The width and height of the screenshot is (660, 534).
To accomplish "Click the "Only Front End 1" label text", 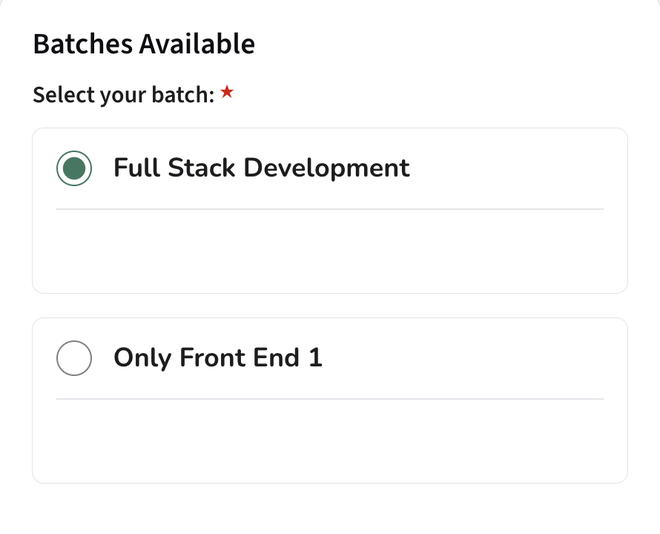I will 218,358.
